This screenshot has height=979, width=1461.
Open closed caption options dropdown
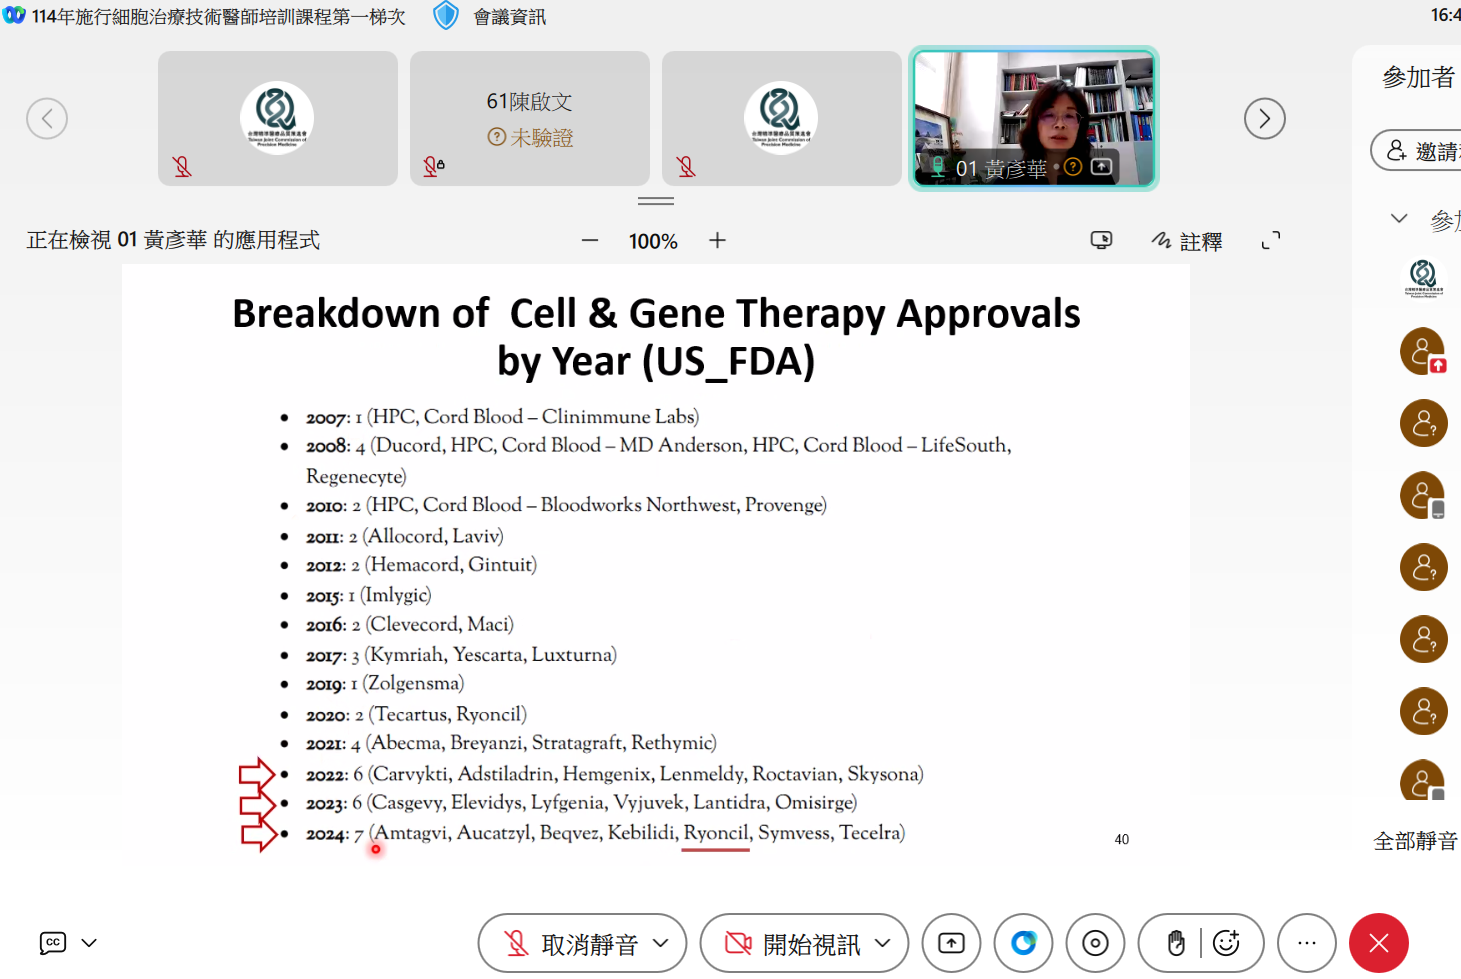click(89, 943)
